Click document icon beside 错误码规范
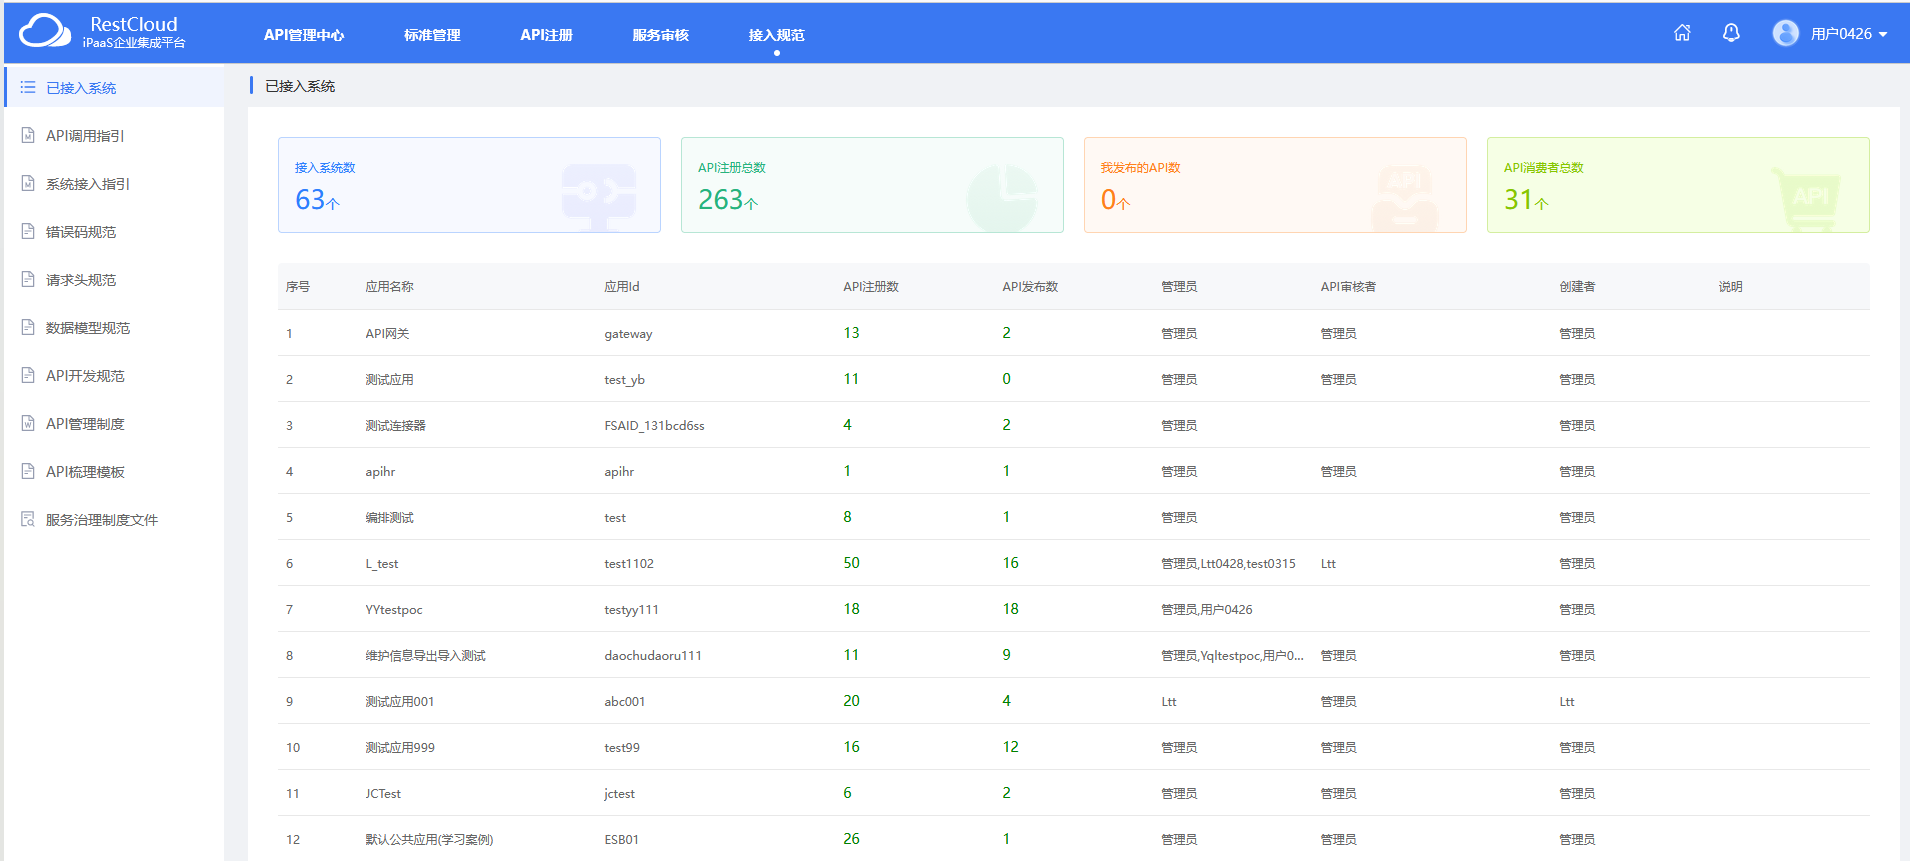Viewport: 1910px width, 861px height. [x=28, y=231]
